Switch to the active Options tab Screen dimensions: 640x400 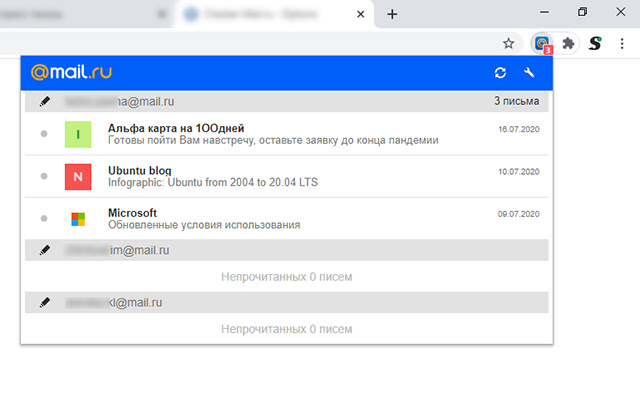[274, 14]
